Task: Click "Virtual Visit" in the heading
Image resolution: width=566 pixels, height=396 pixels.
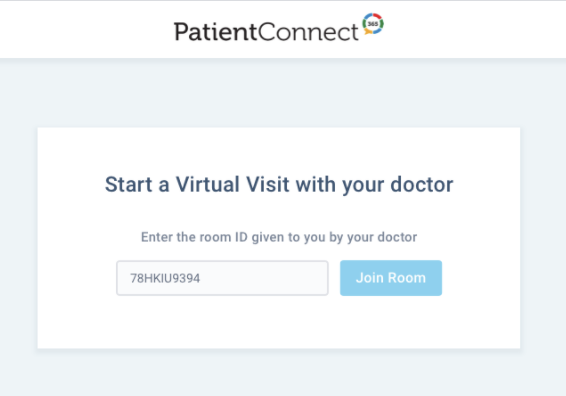Action: [232, 184]
